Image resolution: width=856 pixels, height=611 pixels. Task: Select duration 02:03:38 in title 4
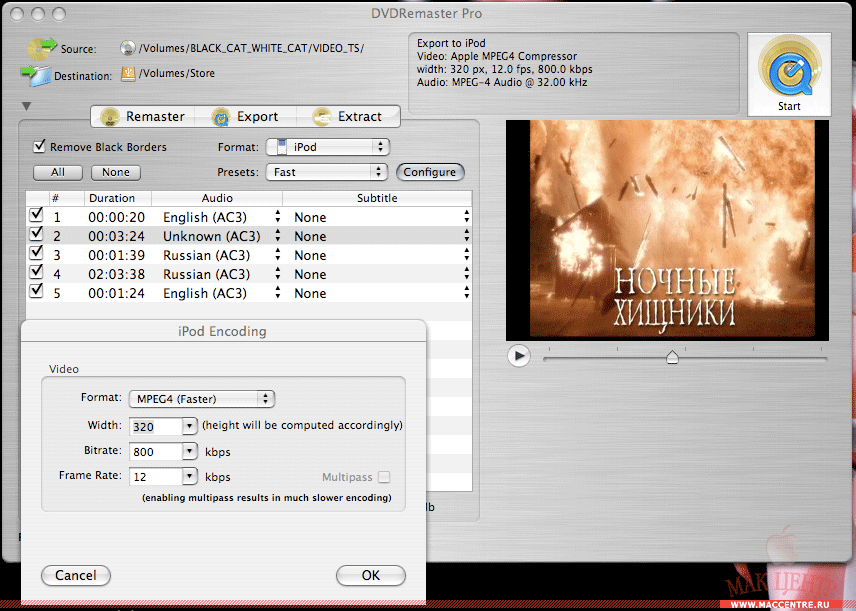click(116, 274)
